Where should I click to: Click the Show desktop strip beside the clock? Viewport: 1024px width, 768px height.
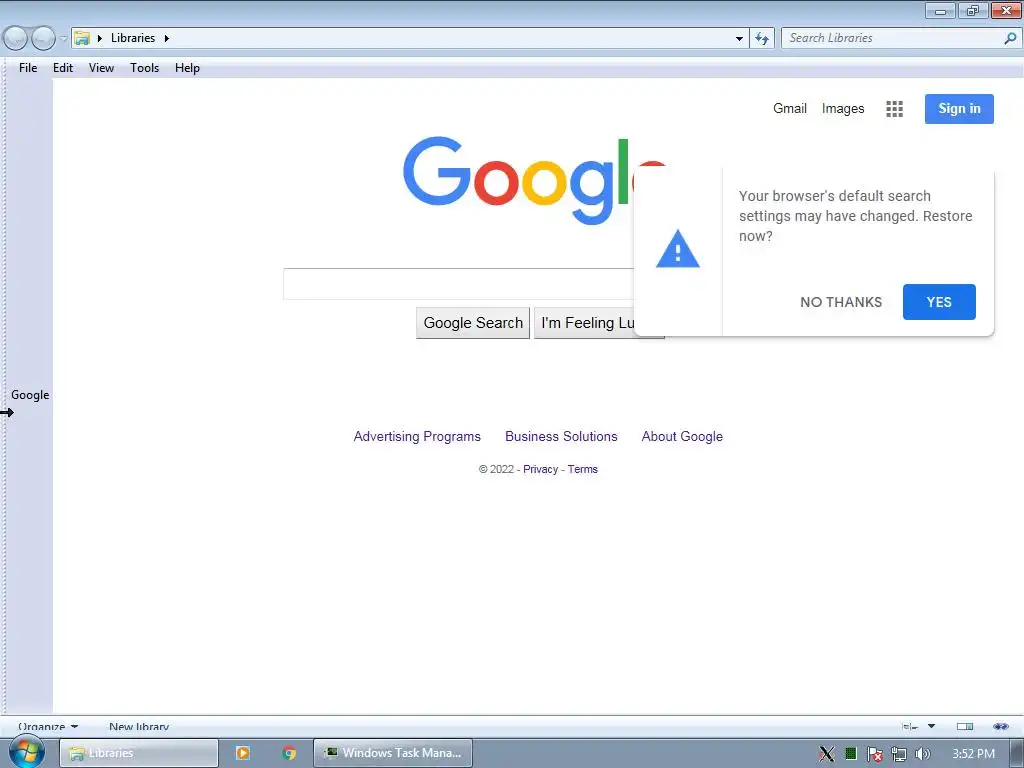pos(1017,753)
